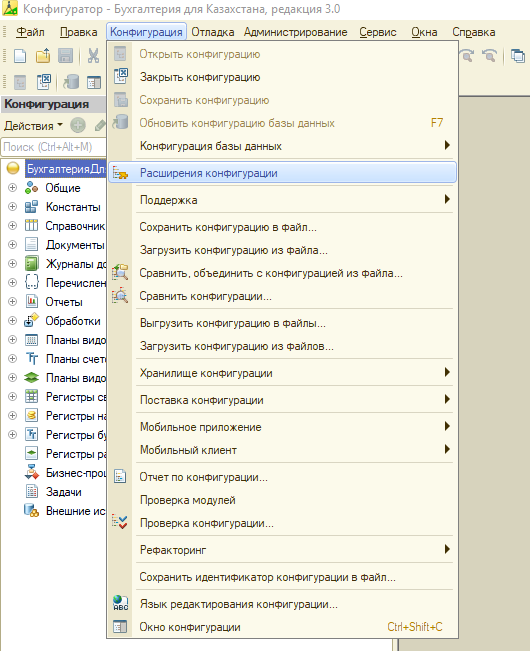The width and height of the screenshot is (530, 651).
Task: Click the green Add button in Конфигурация panel
Action: pyautogui.click(x=78, y=125)
